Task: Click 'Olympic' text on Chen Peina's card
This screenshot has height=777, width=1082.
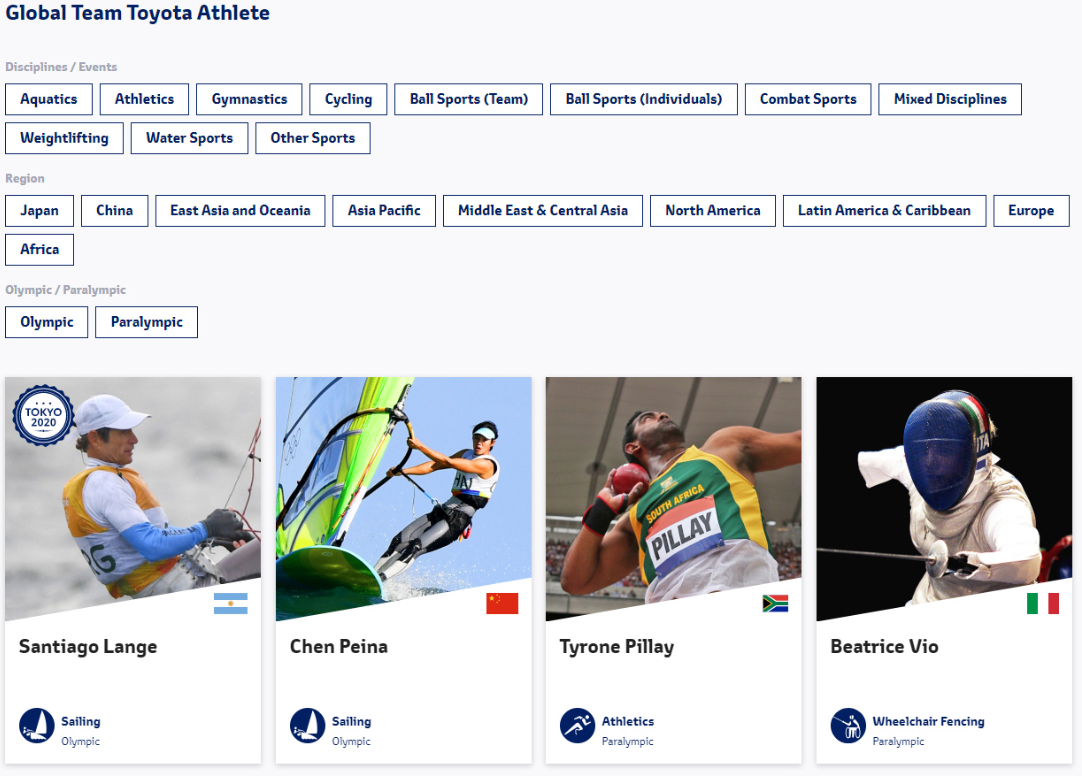Action: coord(351,741)
